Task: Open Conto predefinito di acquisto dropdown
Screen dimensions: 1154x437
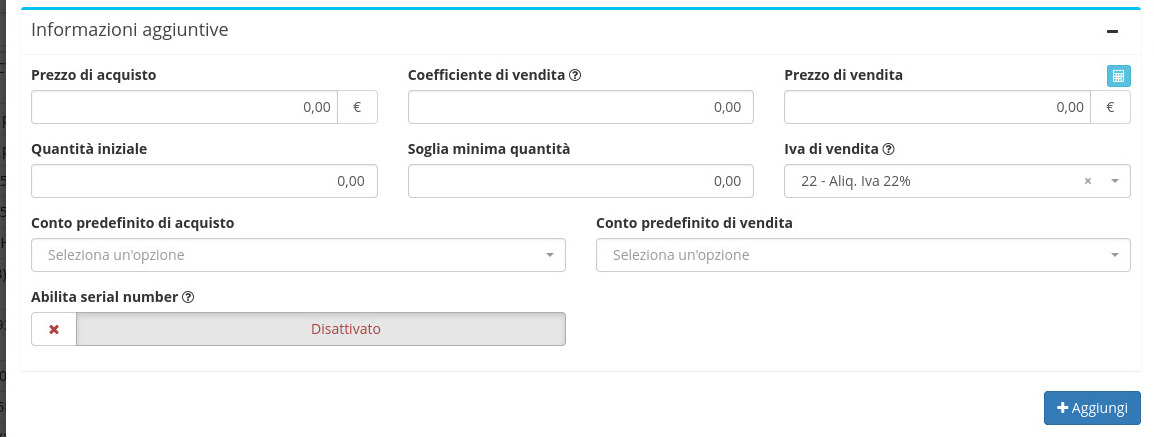Action: click(x=298, y=255)
